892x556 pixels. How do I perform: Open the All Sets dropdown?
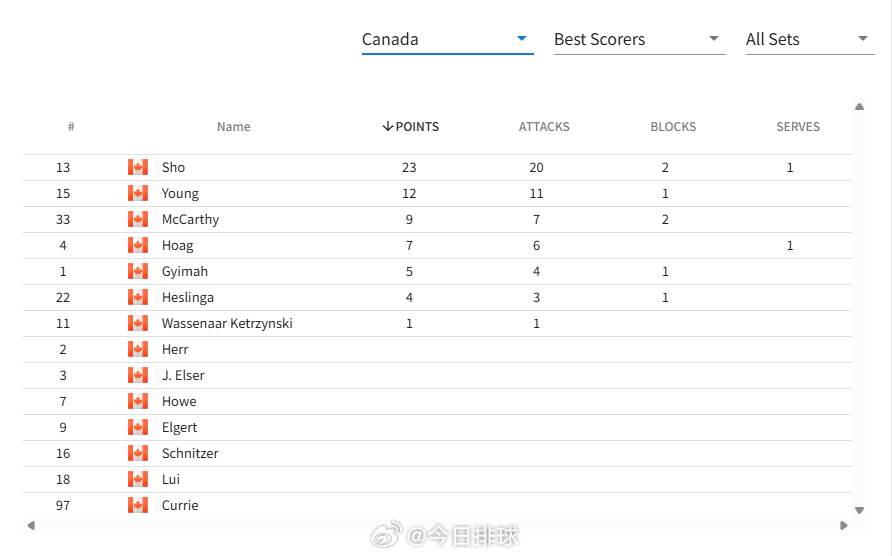tap(810, 39)
